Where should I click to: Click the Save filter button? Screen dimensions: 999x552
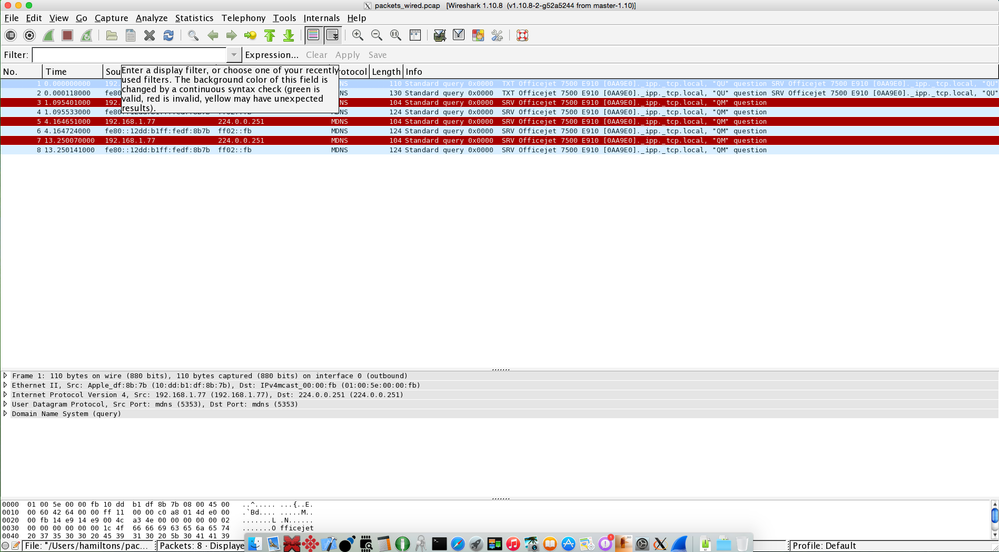point(377,55)
